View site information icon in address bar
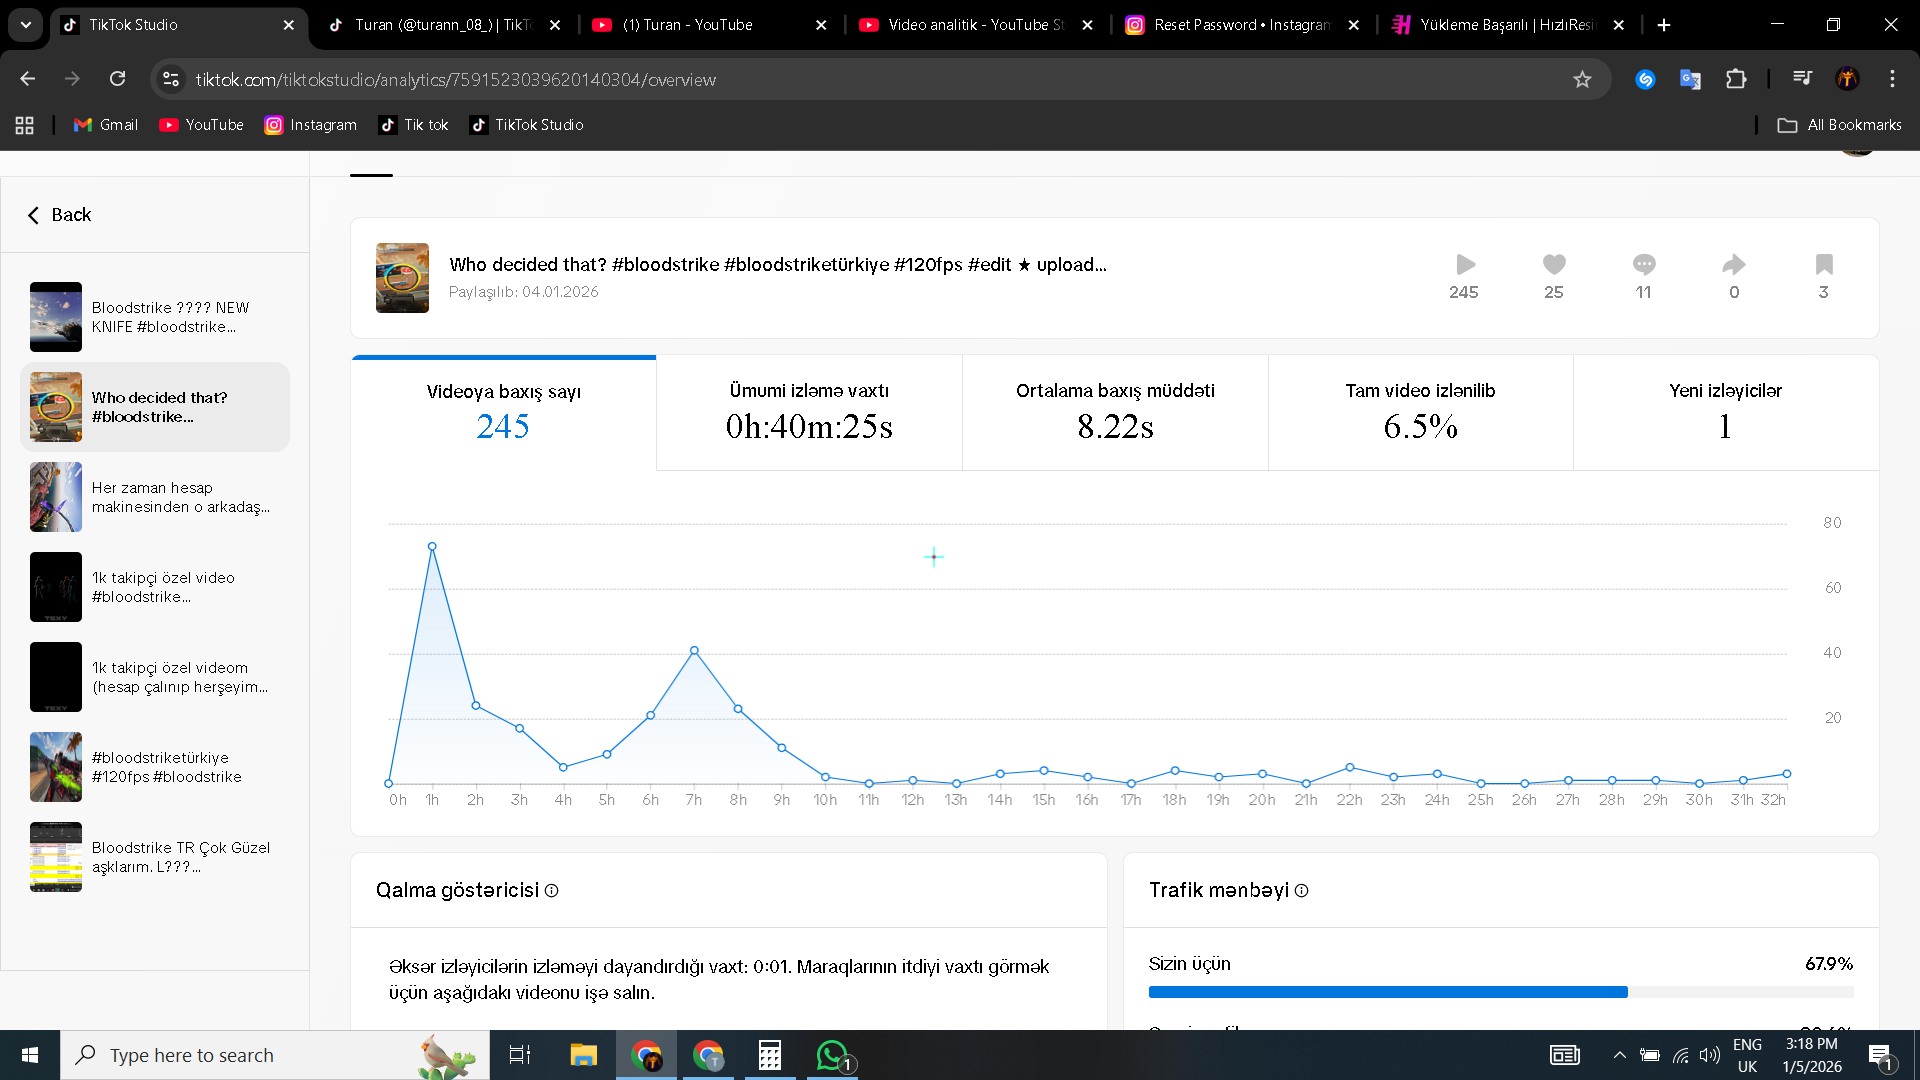 171,79
